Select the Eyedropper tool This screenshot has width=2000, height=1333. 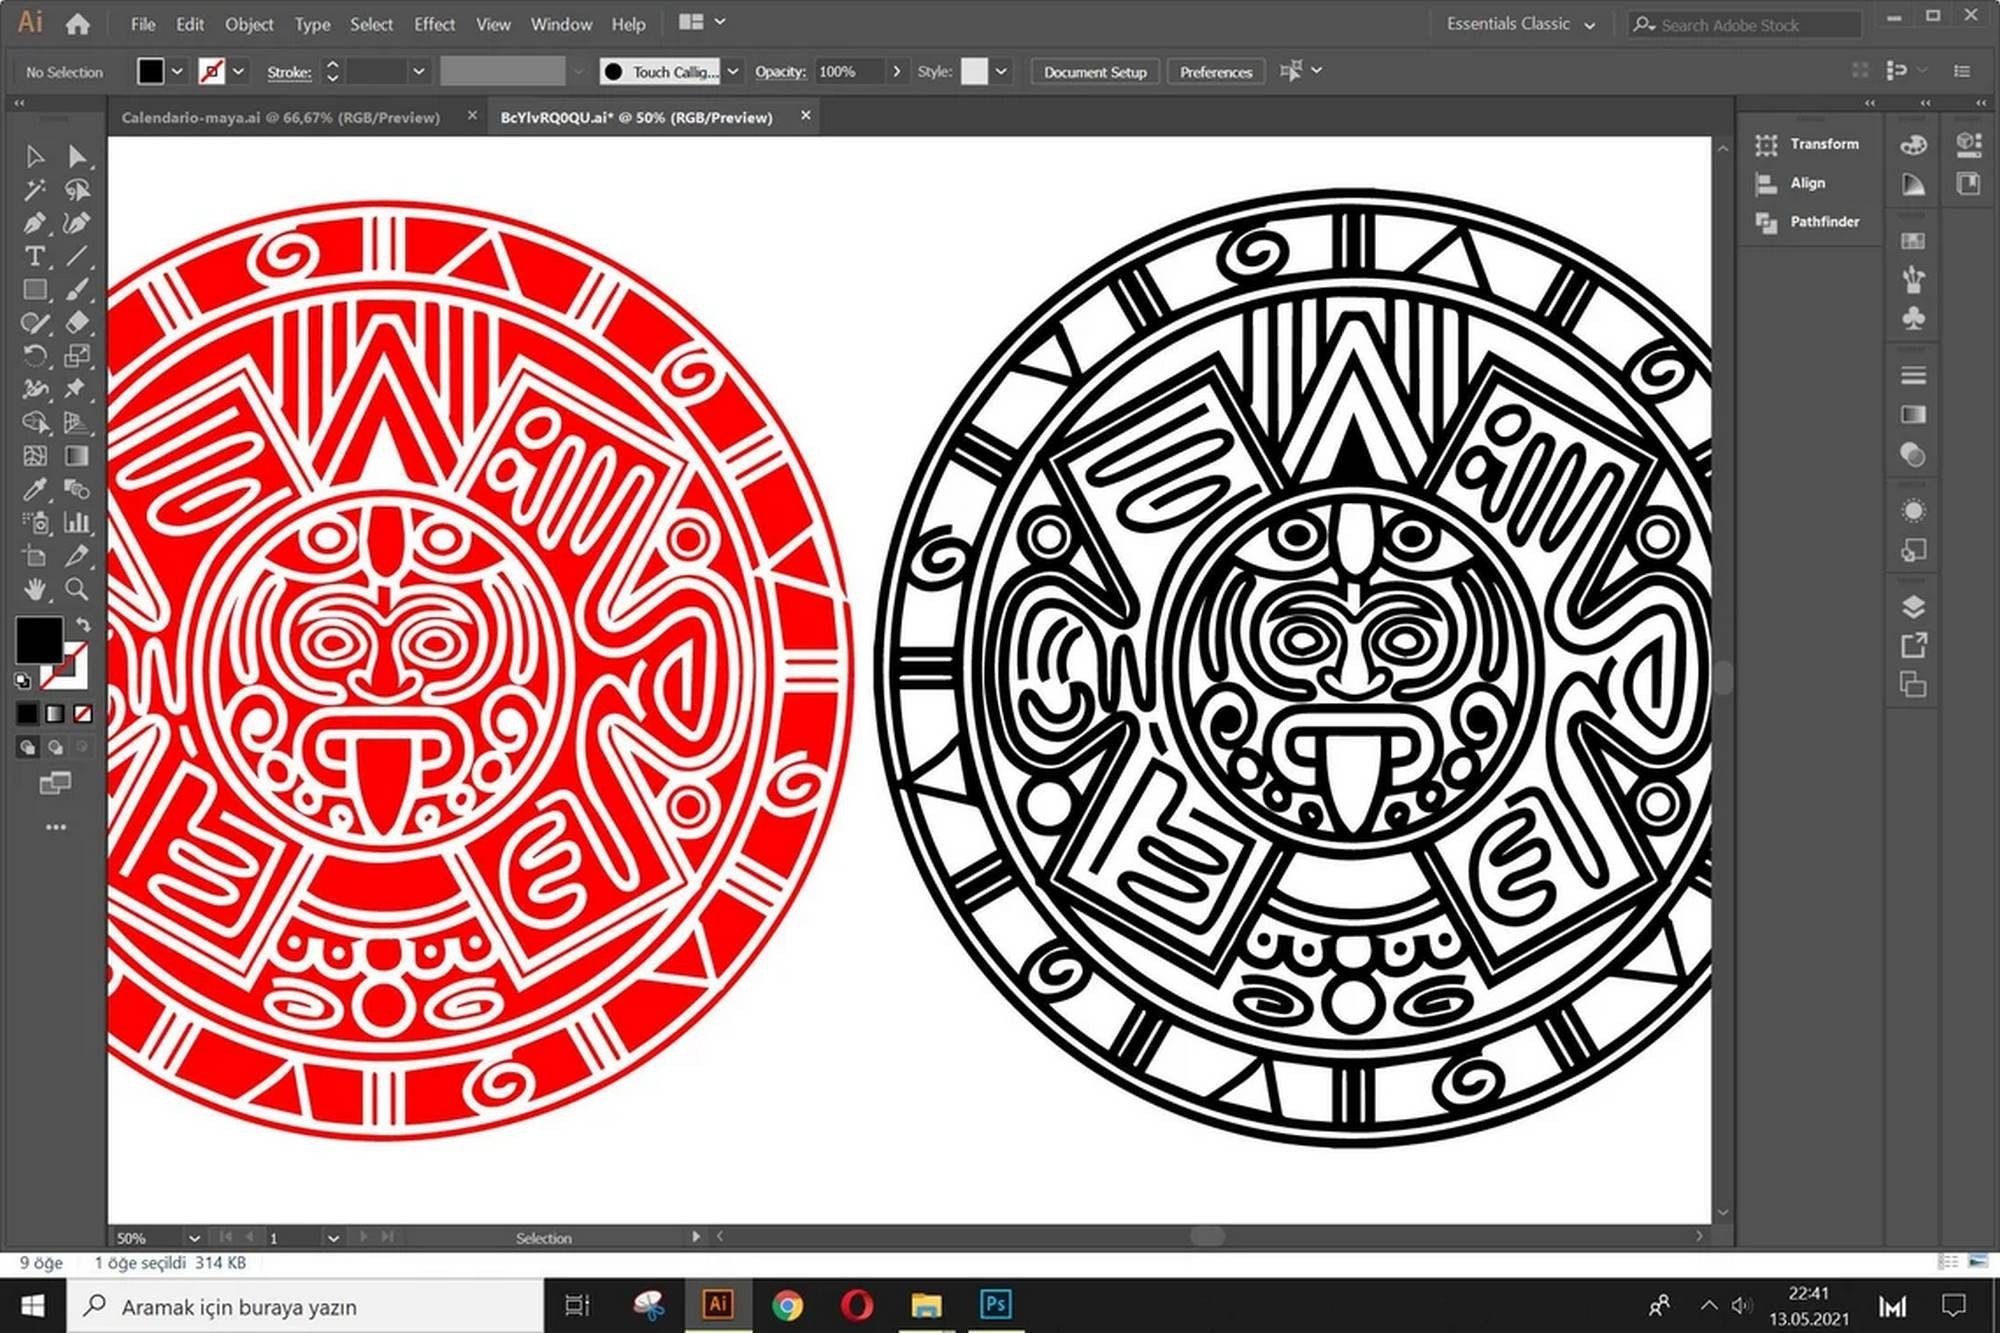pos(35,489)
